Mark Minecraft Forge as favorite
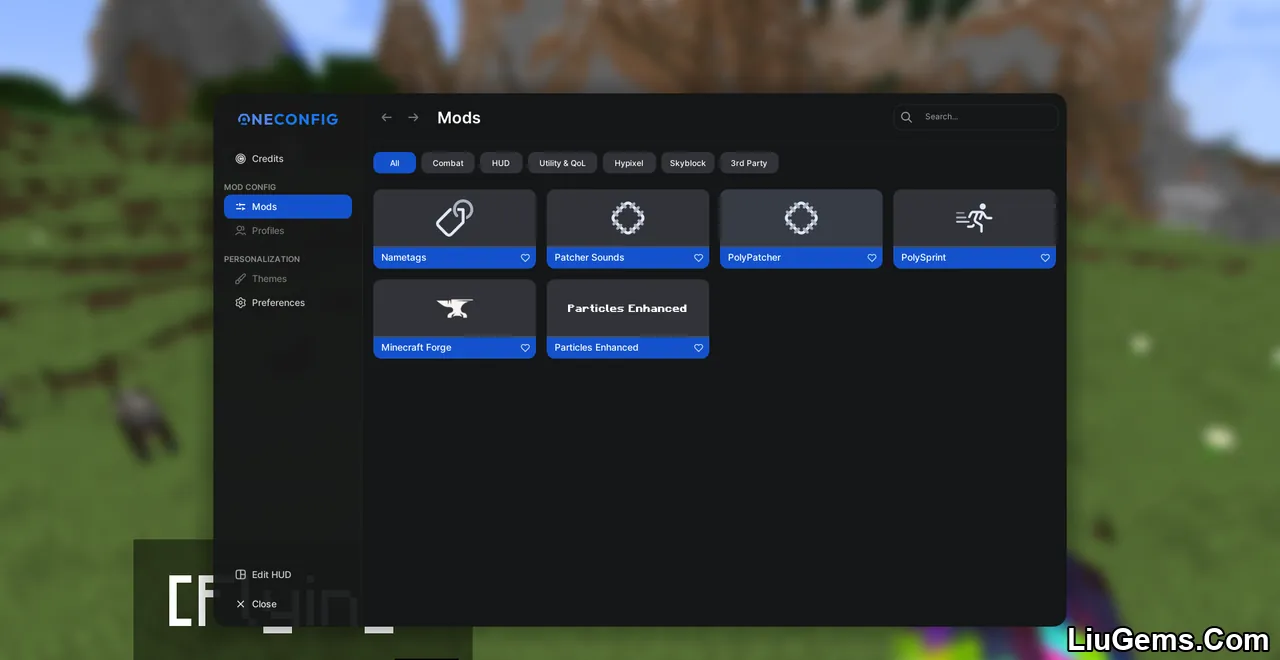Image resolution: width=1280 pixels, height=660 pixels. coord(525,348)
